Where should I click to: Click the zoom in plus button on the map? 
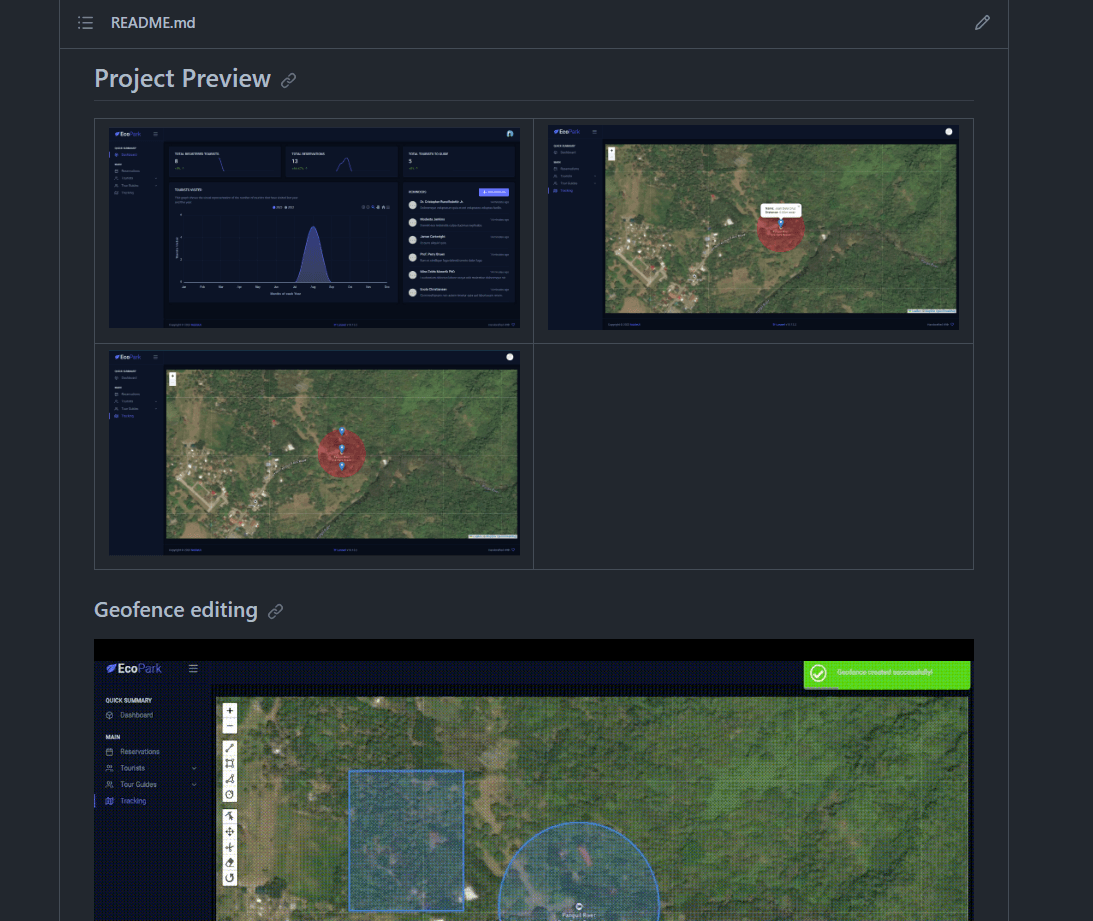pyautogui.click(x=230, y=711)
